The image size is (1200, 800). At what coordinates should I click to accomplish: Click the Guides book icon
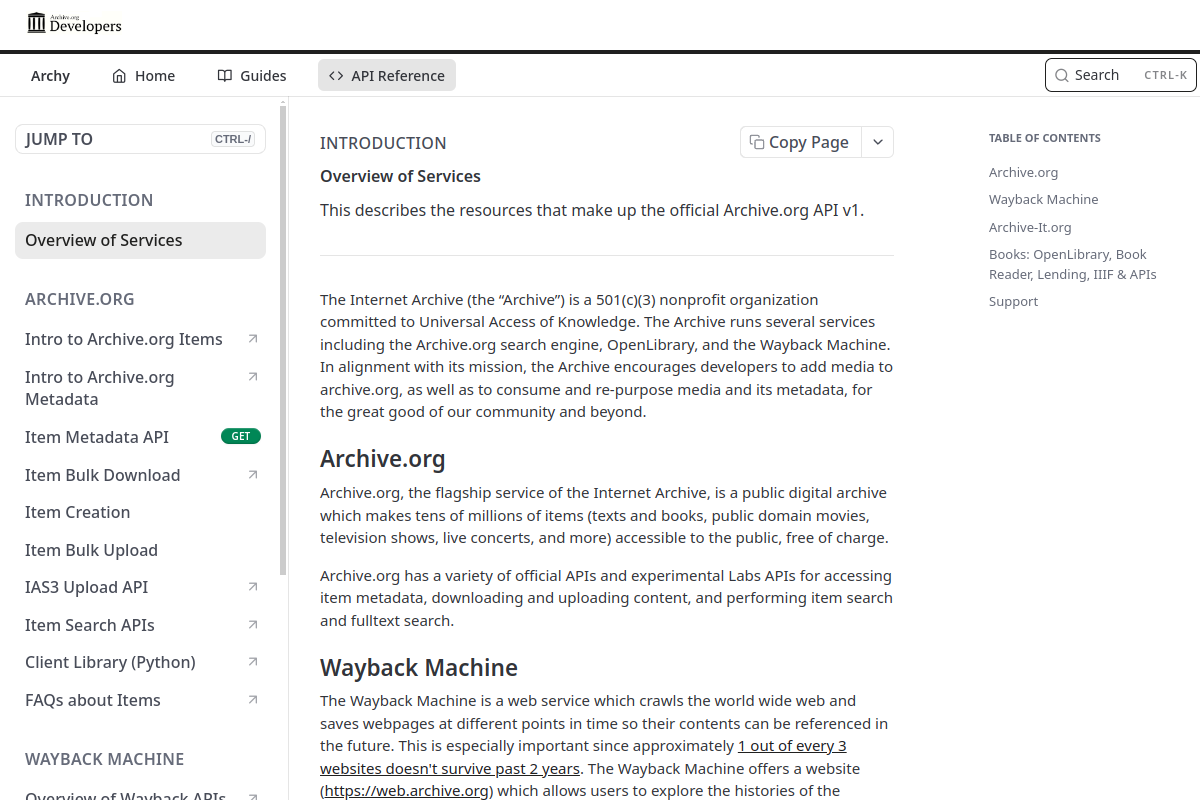coord(225,76)
